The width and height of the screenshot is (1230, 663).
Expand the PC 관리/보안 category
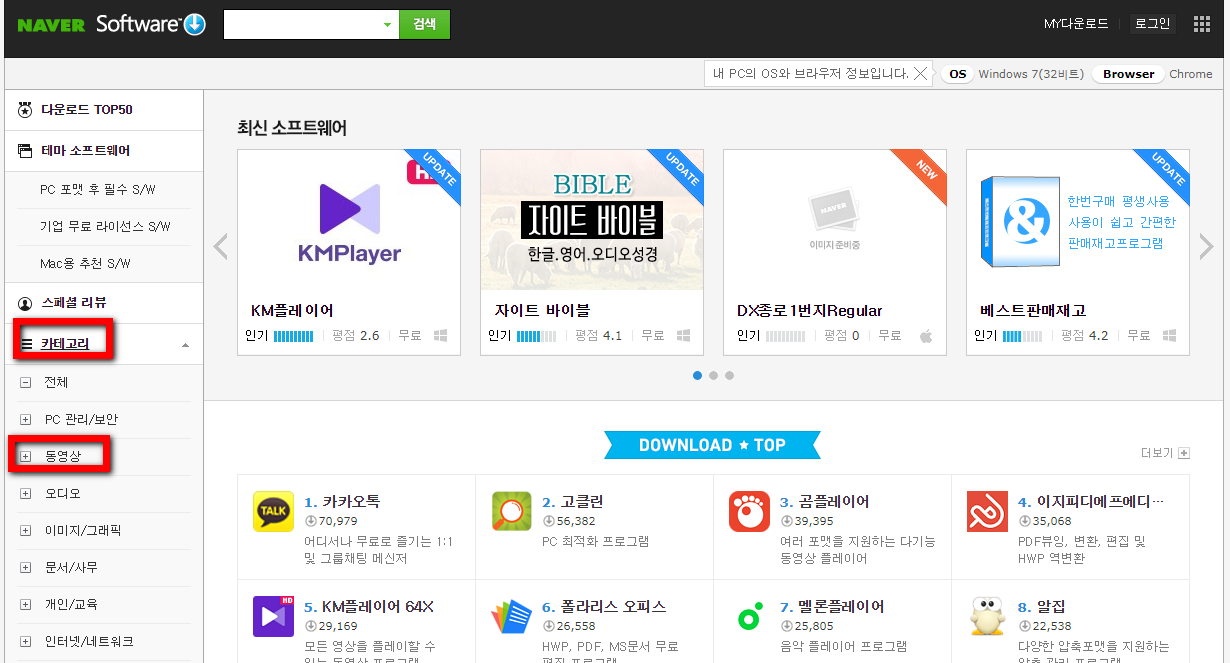point(26,420)
